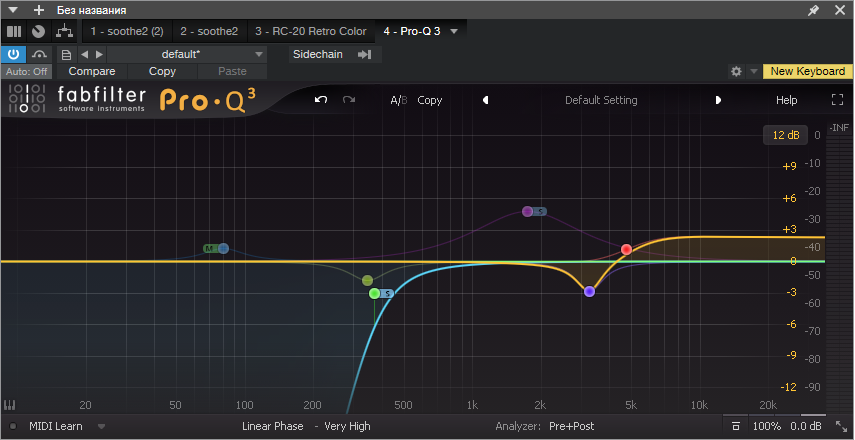Expand the arrow beside the gear icon
This screenshot has width=855, height=440.
tap(754, 71)
